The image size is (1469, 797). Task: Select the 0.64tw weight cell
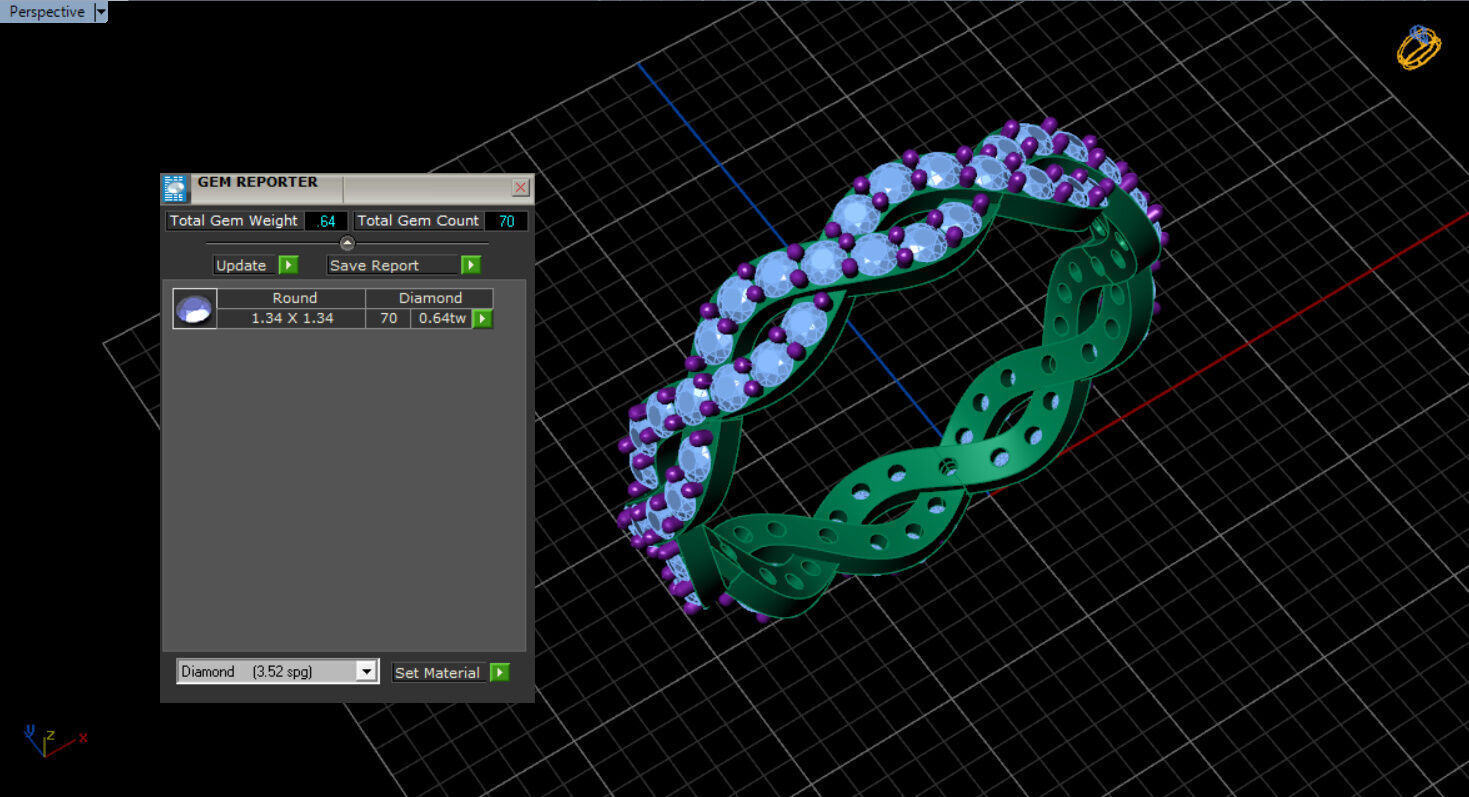pos(442,319)
